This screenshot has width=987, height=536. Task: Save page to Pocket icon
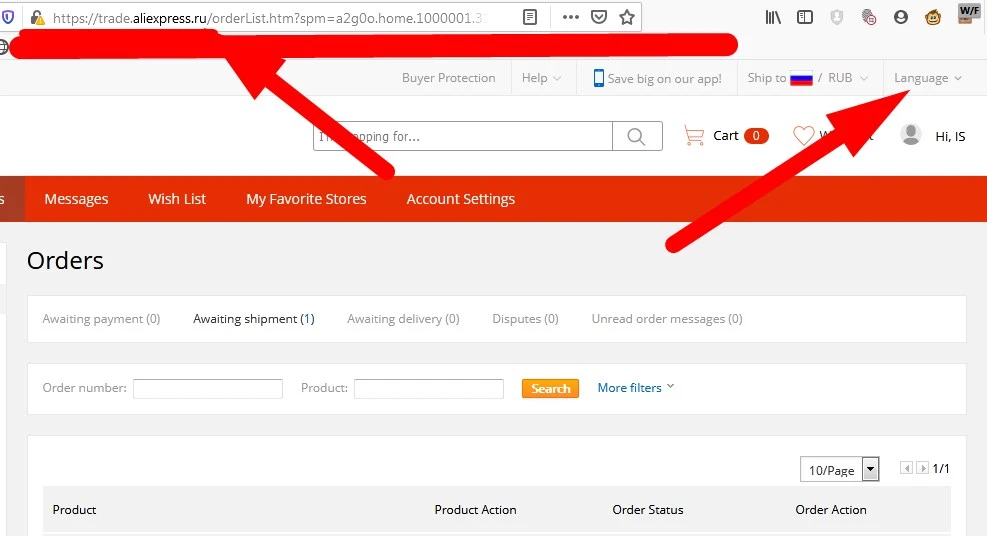[599, 17]
